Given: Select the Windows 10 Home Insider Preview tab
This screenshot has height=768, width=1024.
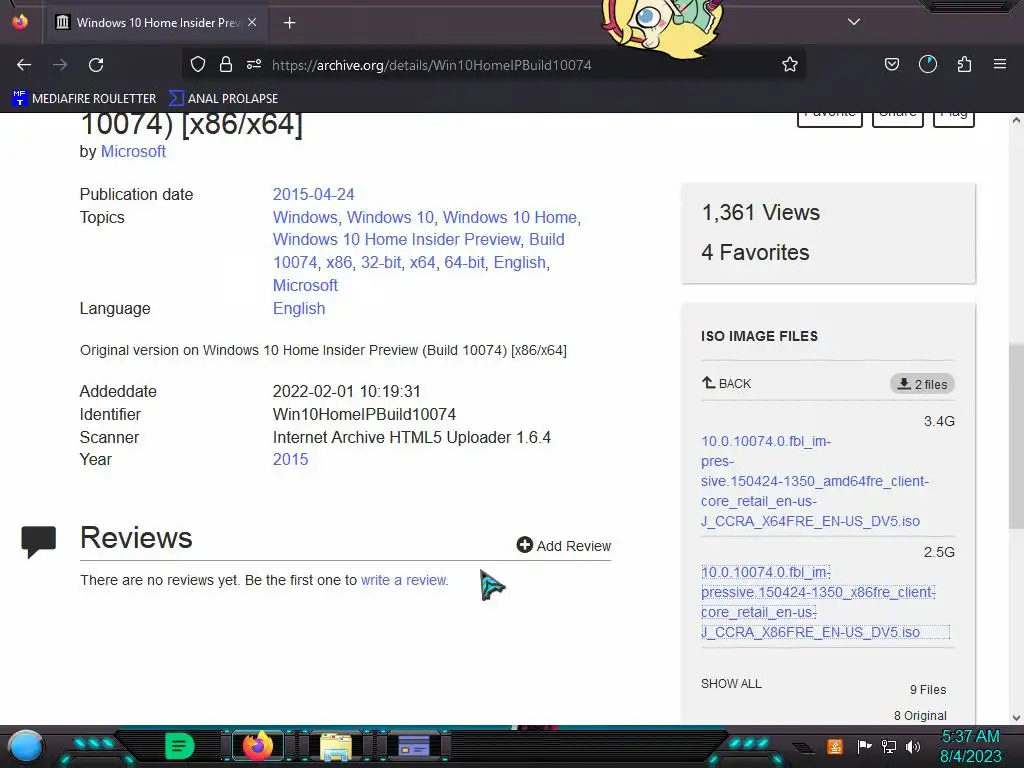Looking at the screenshot, I should point(157,22).
